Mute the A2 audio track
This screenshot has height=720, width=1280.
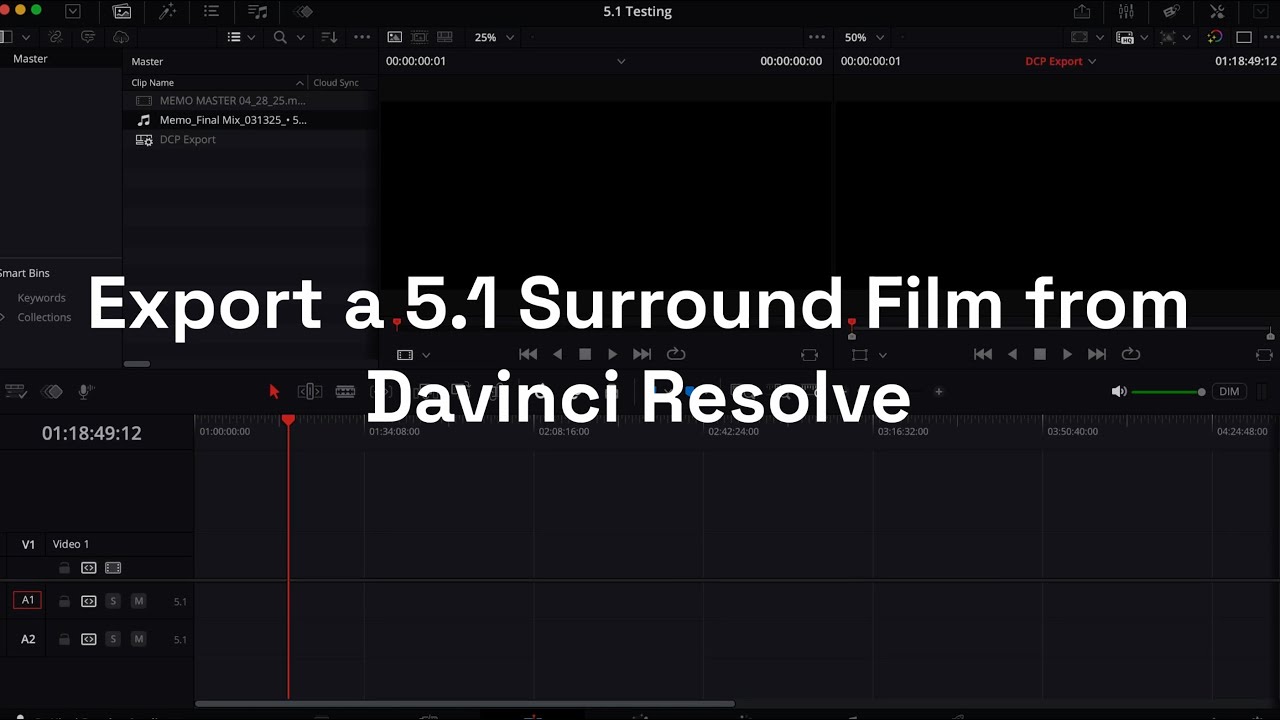tap(138, 639)
